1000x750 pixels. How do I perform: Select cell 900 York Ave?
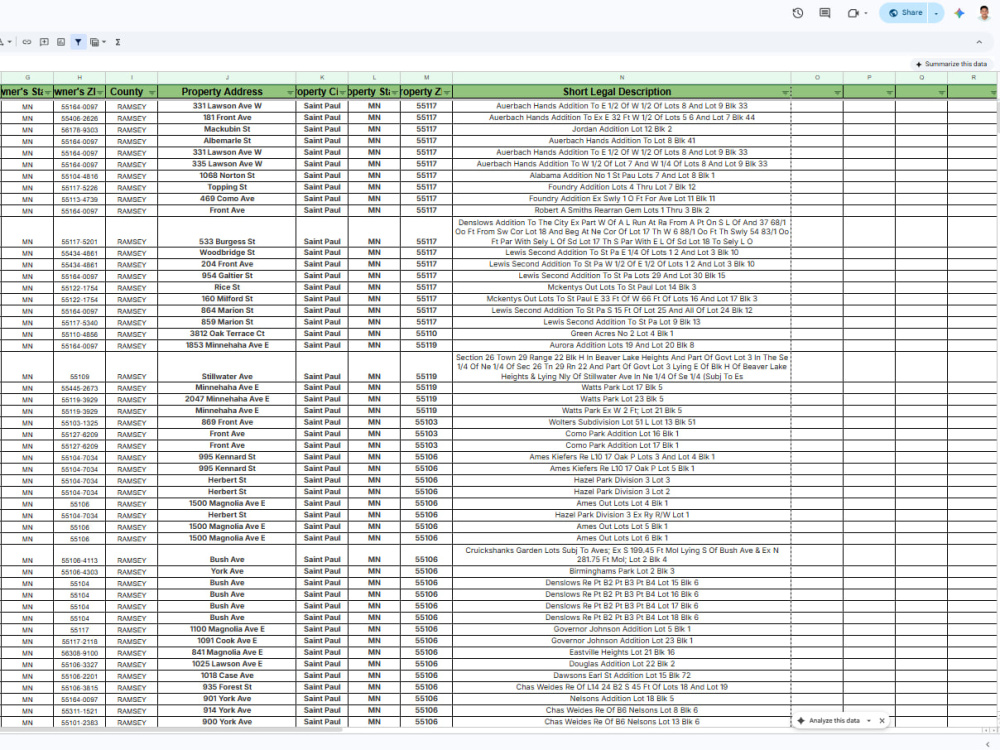(227, 722)
